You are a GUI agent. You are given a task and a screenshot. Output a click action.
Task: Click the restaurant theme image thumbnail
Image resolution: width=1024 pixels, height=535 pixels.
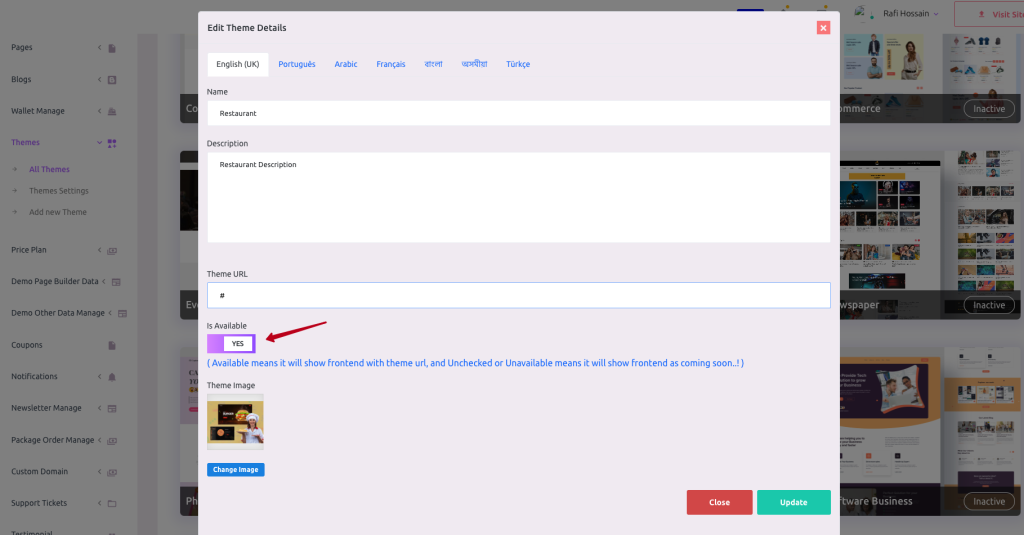(235, 422)
